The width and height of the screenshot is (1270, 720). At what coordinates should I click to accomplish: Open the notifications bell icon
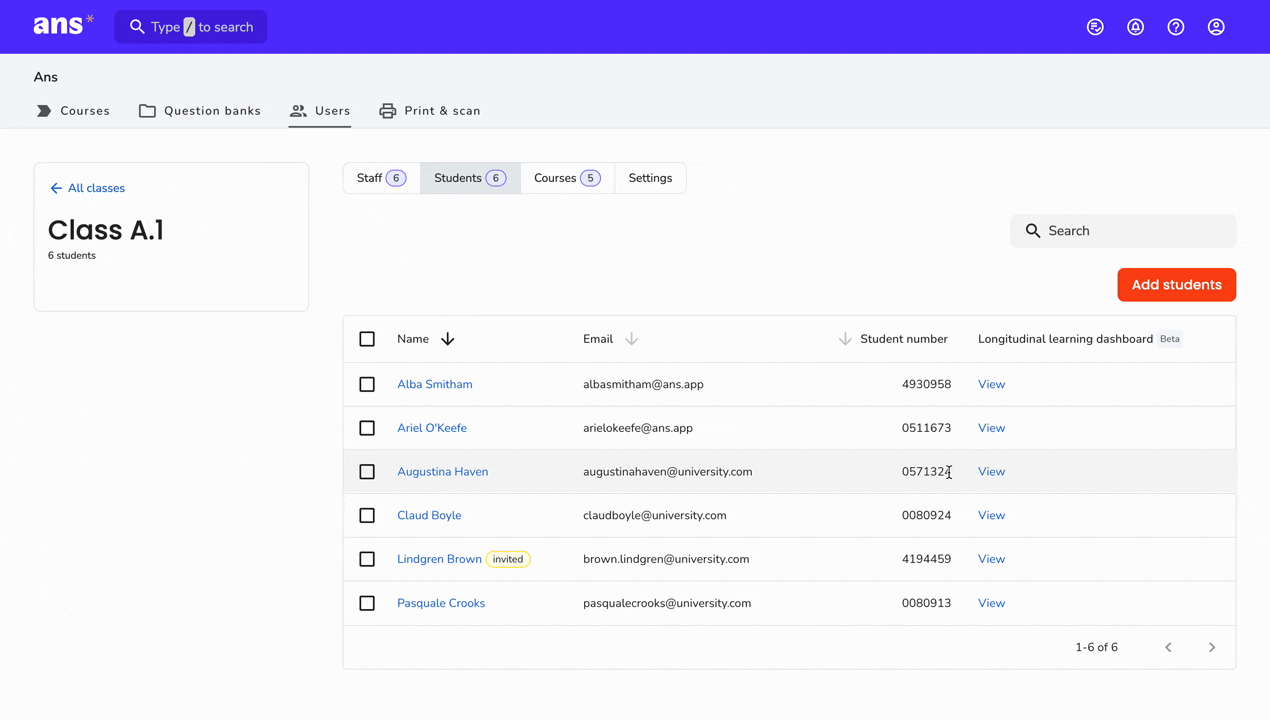pos(1135,27)
